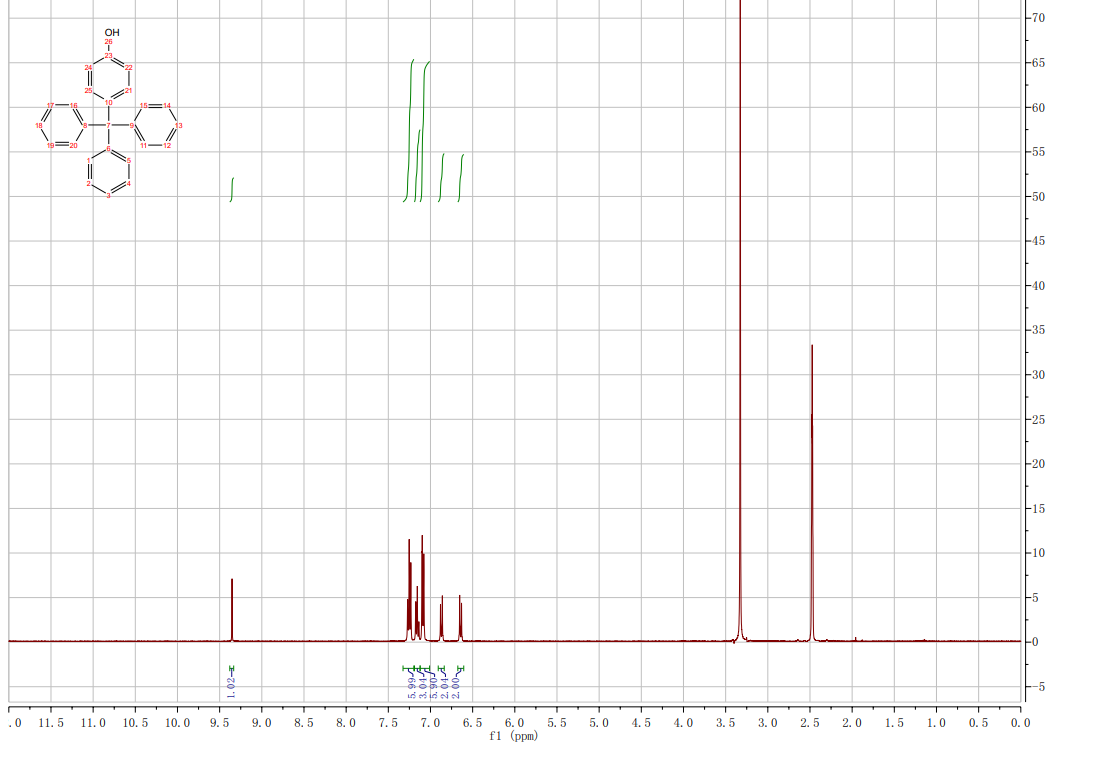The image size is (1102, 757).
Task: Click the OH group label in the structure
Action: pyautogui.click(x=111, y=32)
